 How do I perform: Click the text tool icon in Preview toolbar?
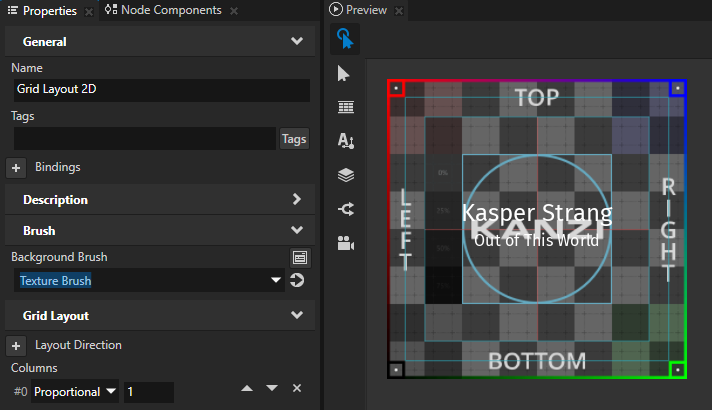345,141
